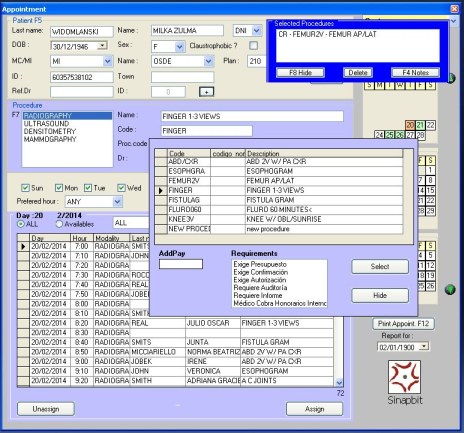The width and height of the screenshot is (464, 433).
Task: Select ULTRASOUND in the procedure list
Action: [46, 124]
